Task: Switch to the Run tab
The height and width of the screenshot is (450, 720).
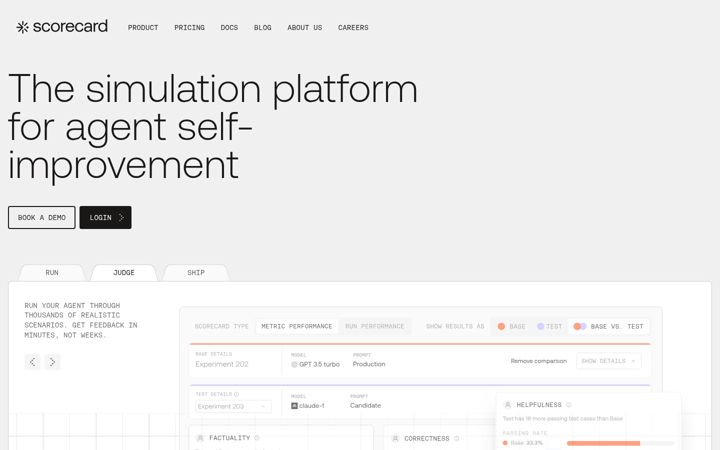Action: pos(52,273)
